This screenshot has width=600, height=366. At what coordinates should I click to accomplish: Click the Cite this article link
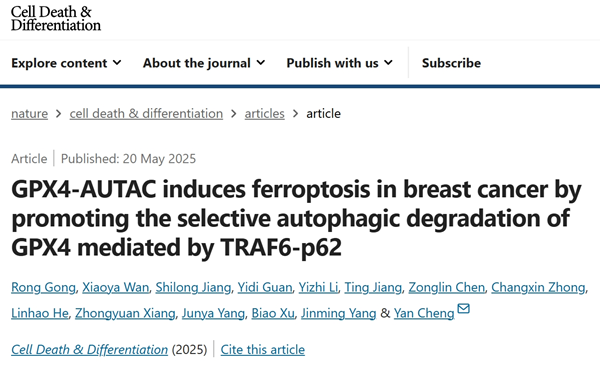coord(262,350)
